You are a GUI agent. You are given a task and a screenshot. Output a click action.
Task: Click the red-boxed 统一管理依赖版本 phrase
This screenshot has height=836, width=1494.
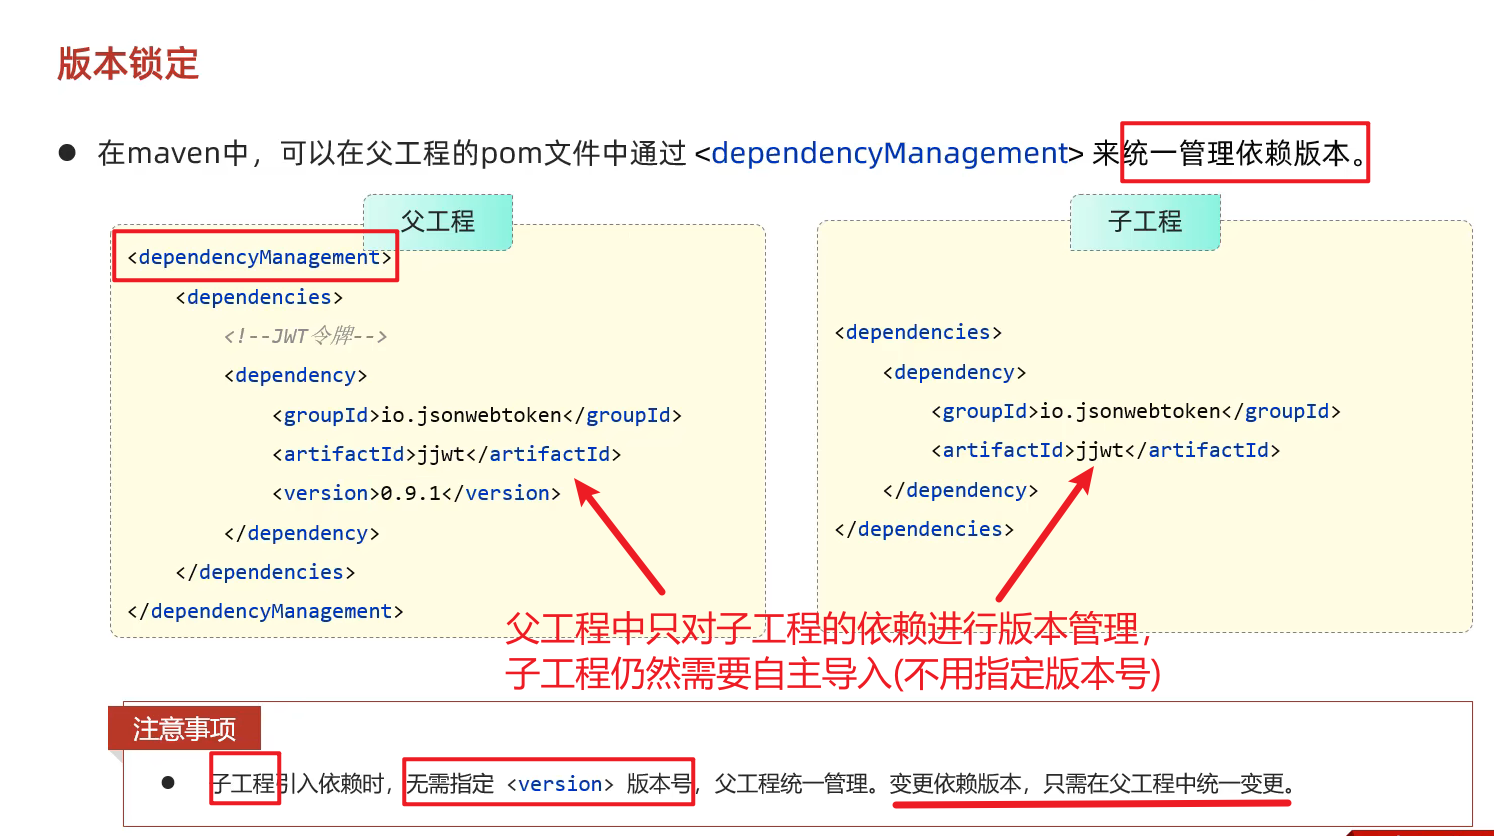[1244, 153]
